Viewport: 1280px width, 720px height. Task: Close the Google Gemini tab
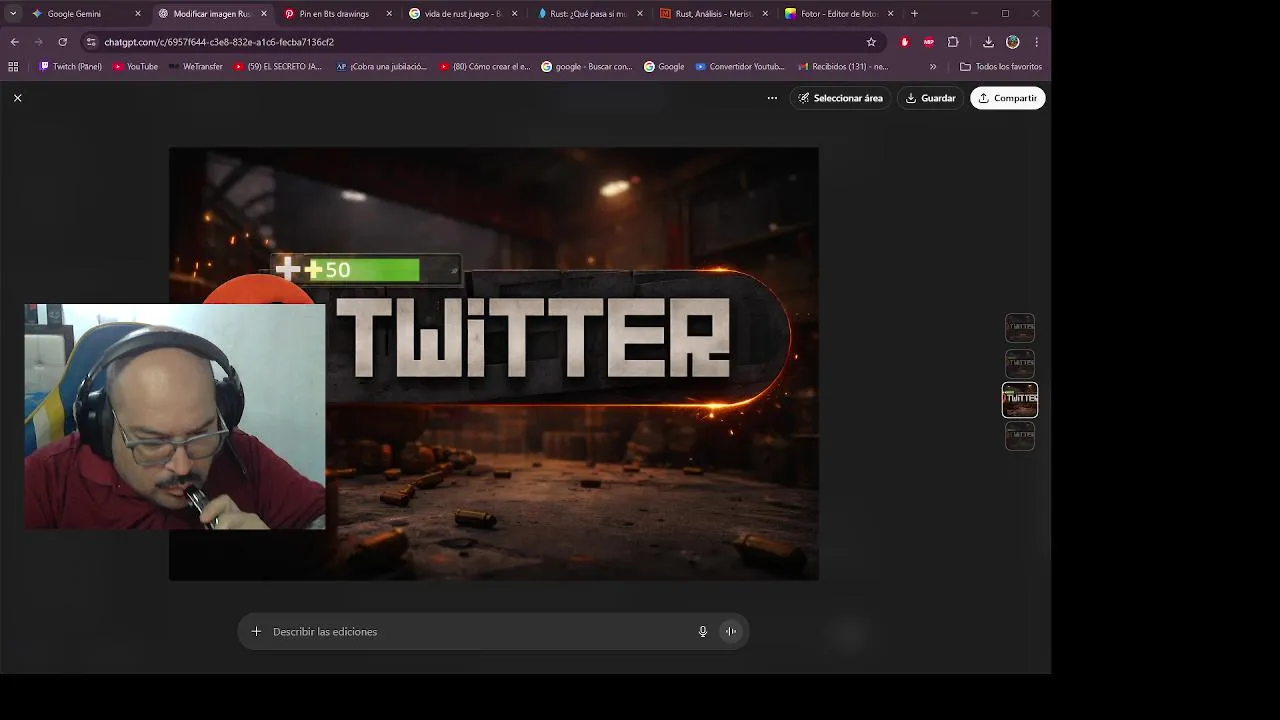138,14
